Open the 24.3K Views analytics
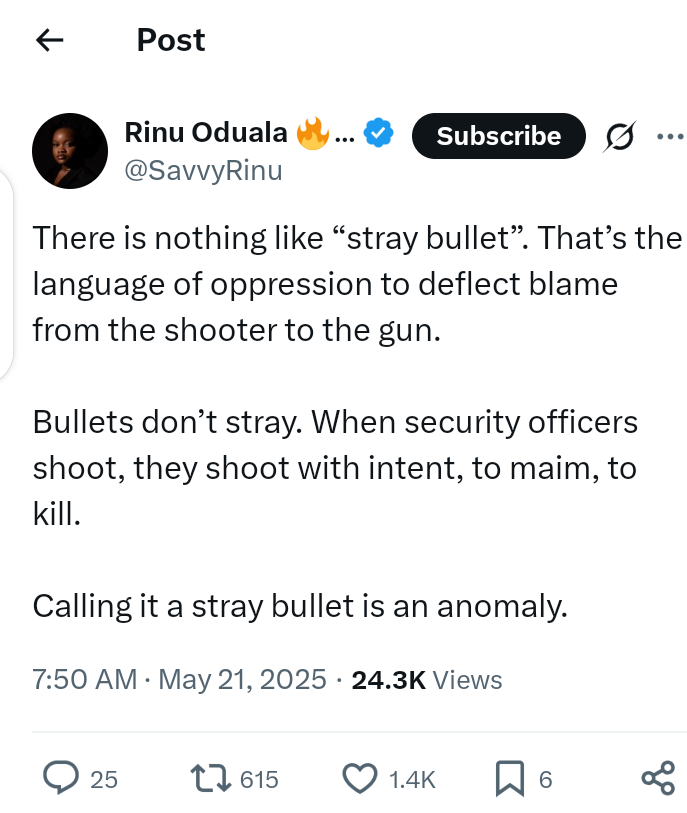The width and height of the screenshot is (687, 813). tap(427, 680)
